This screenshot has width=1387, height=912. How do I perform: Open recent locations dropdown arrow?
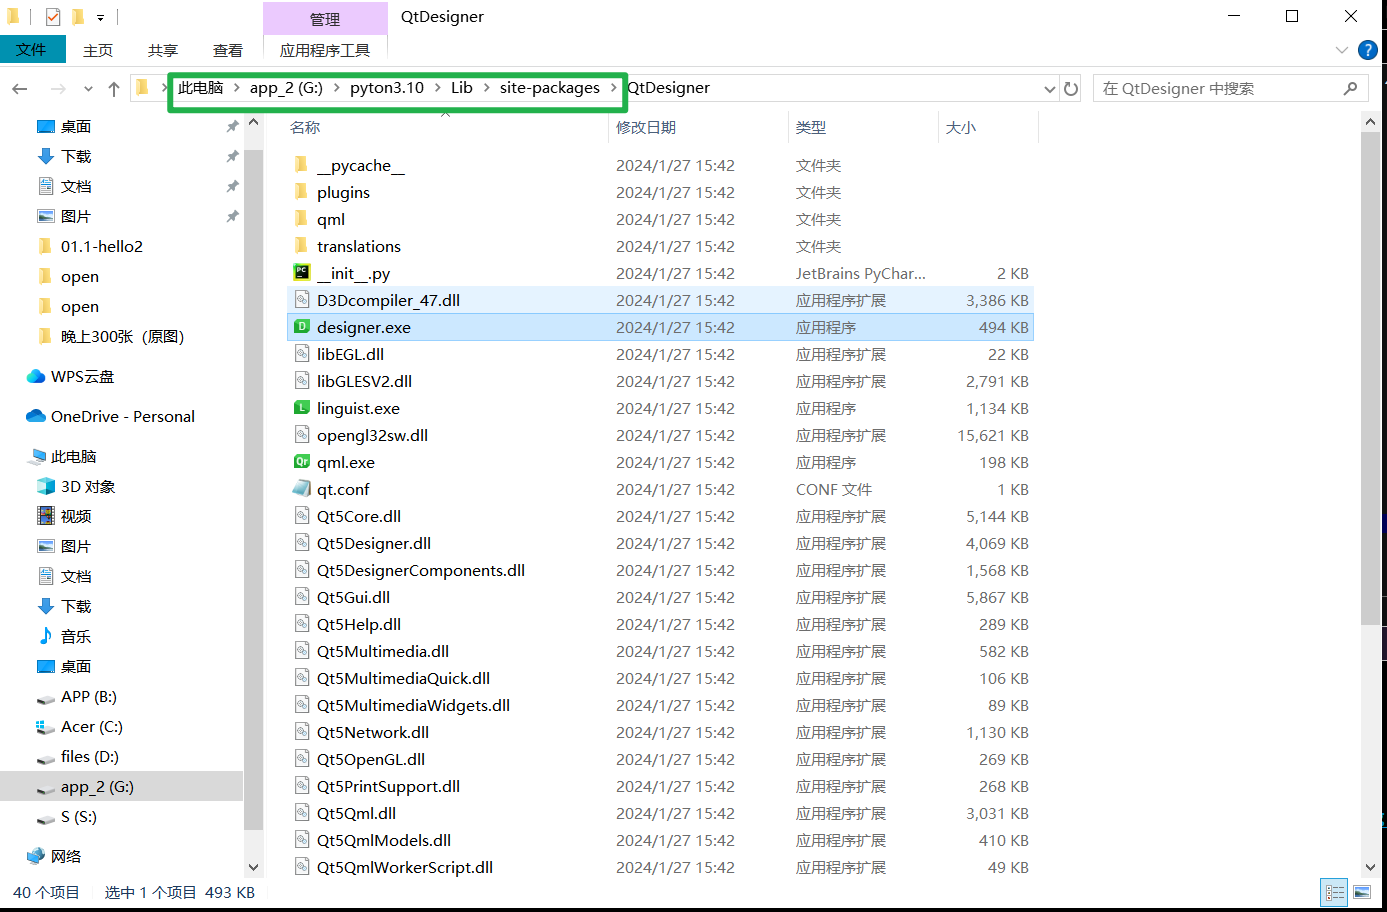click(88, 89)
